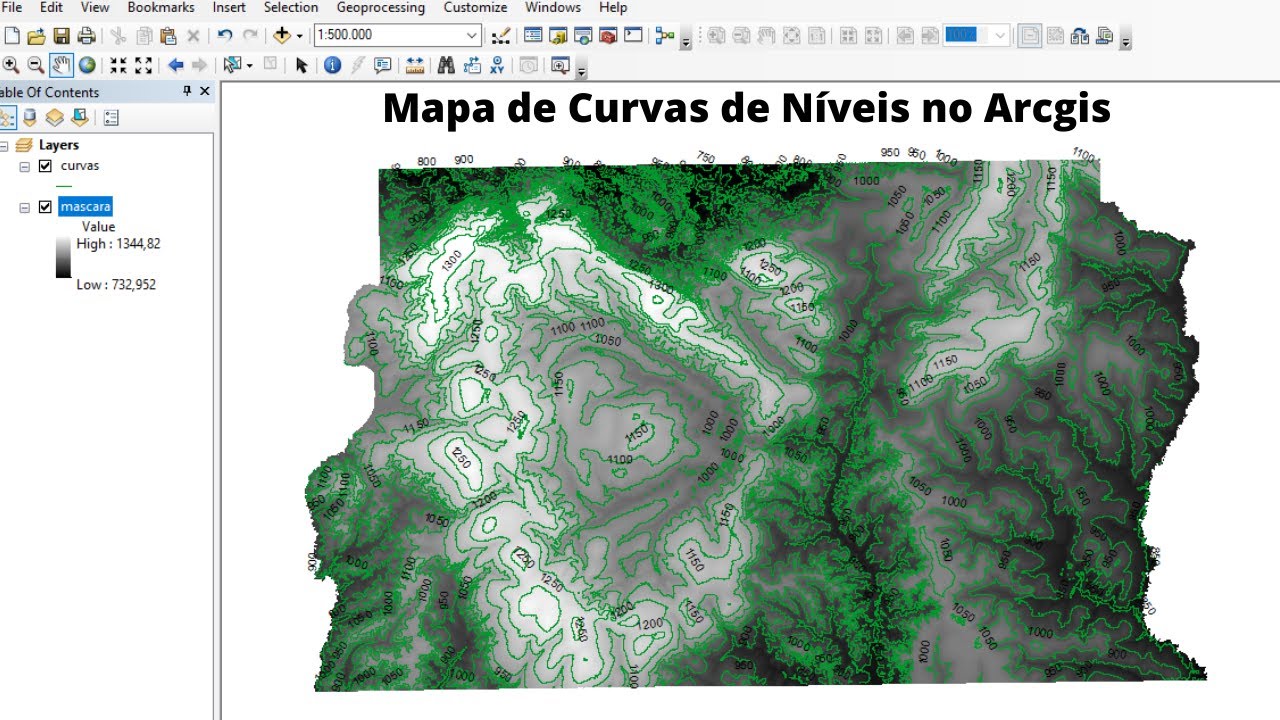Open layout zoom percent dropdown
1280x720 pixels.
click(999, 36)
